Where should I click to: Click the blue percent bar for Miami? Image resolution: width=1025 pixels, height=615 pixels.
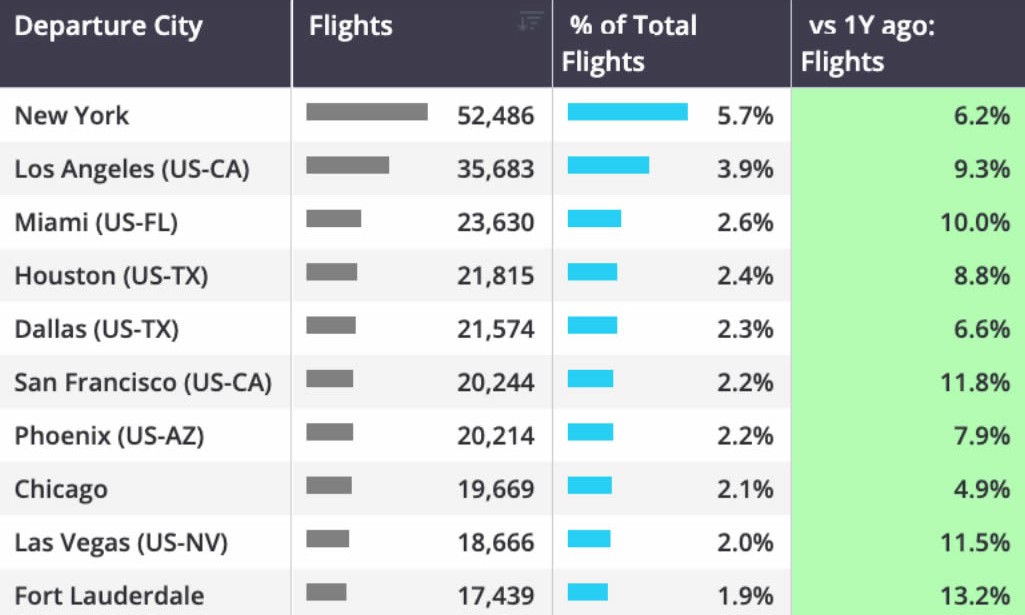pyautogui.click(x=594, y=218)
